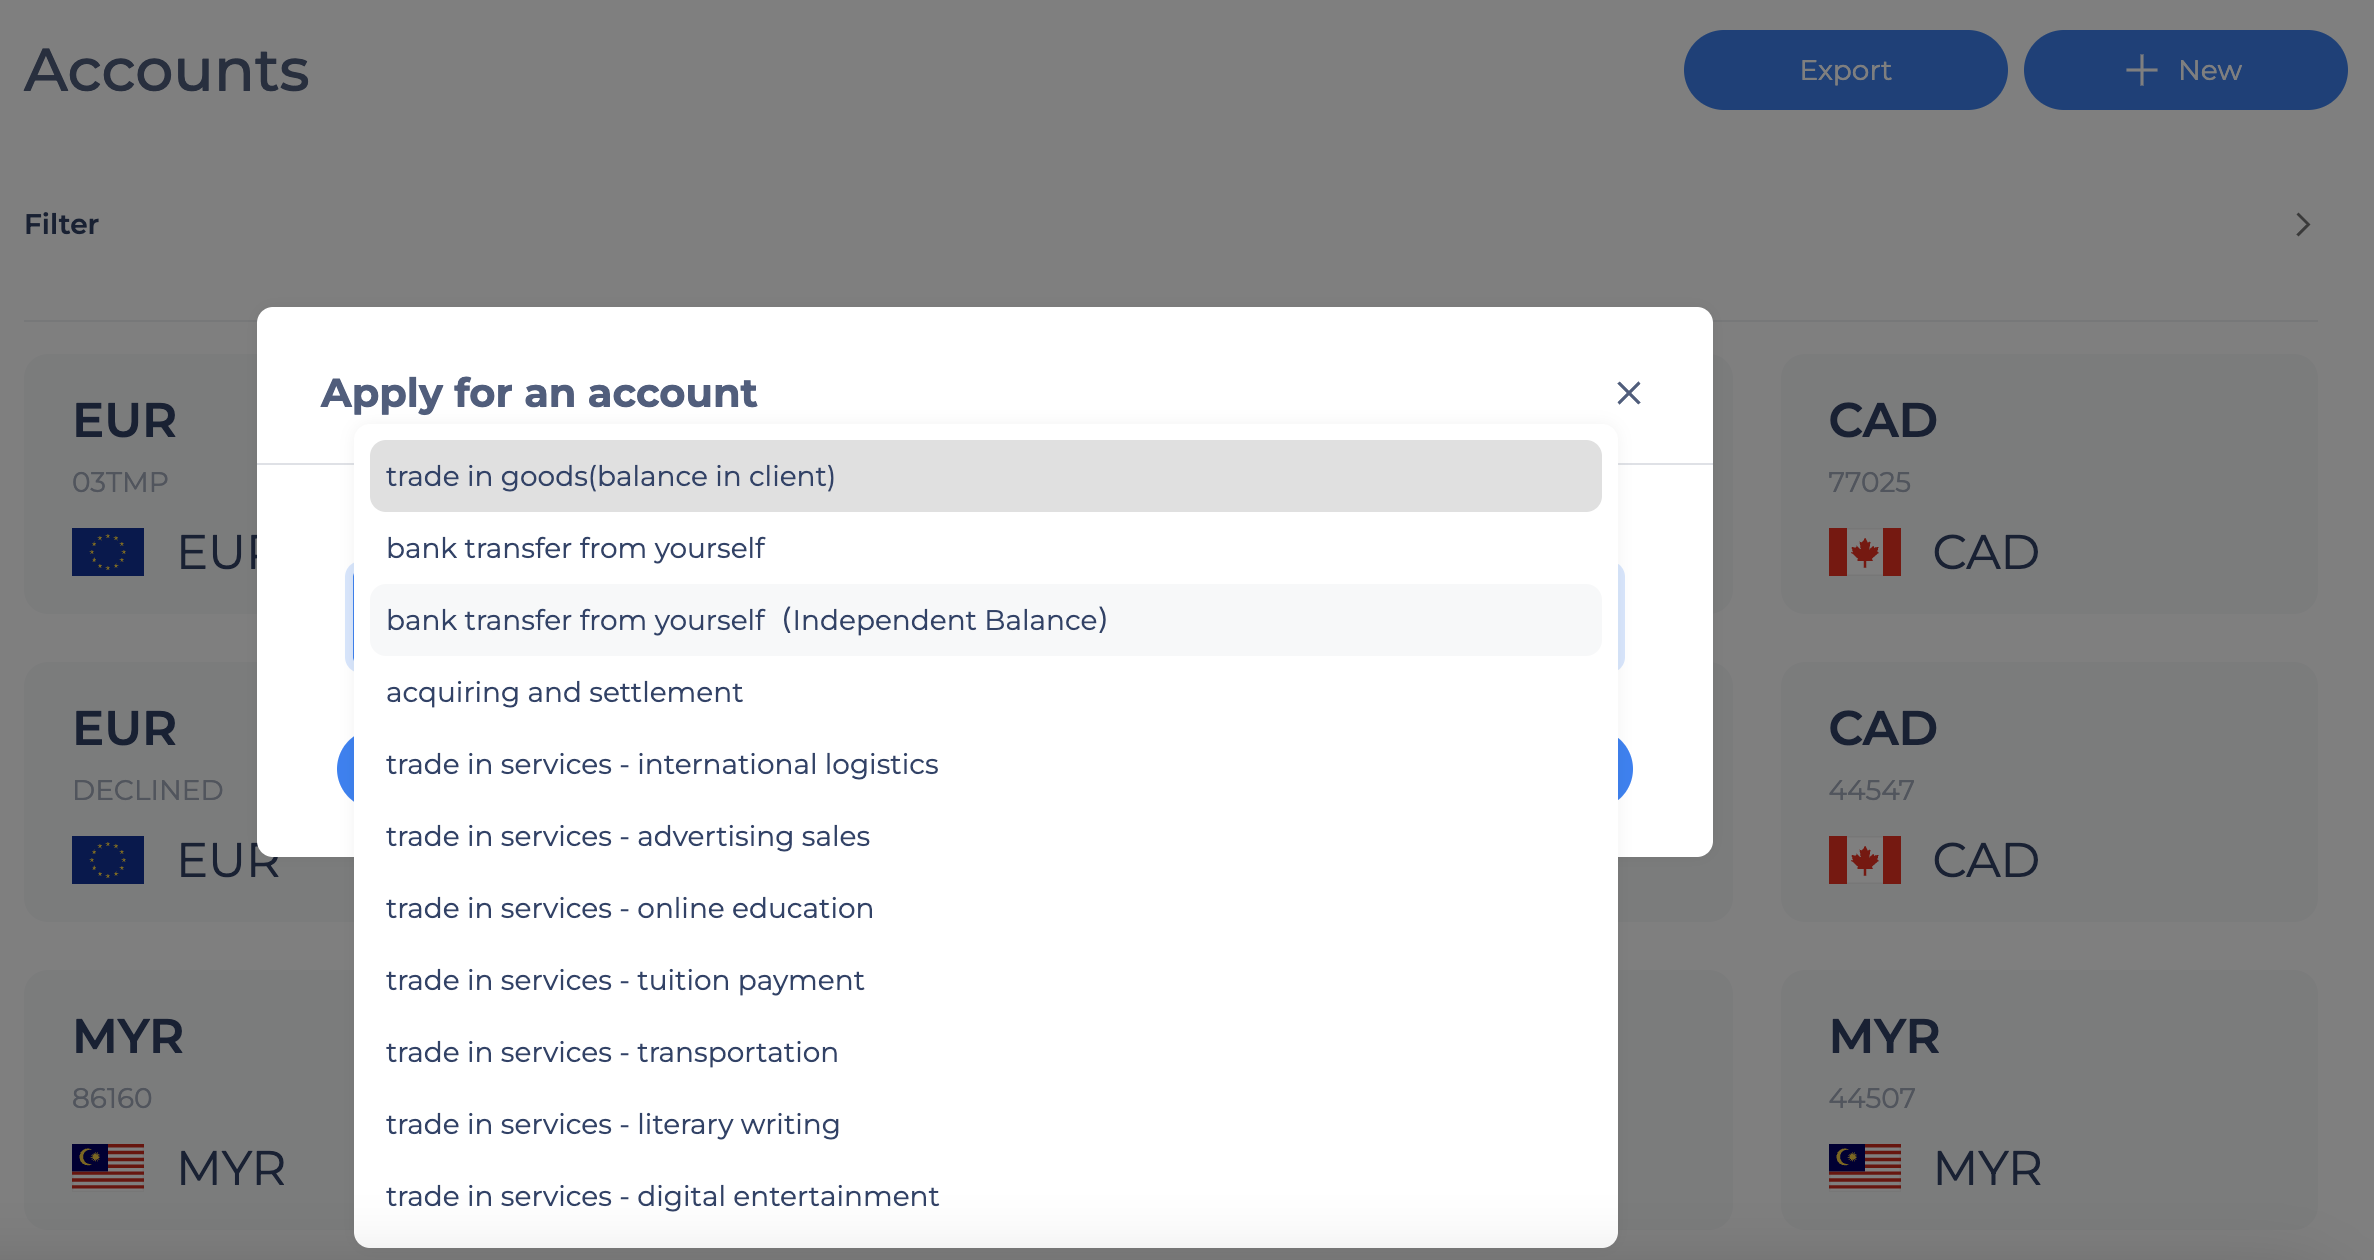Pick trade in services - online education

pos(985,908)
